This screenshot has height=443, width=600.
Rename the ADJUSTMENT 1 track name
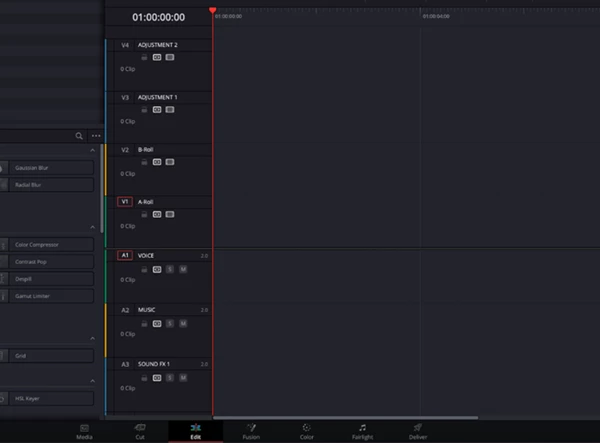click(x=158, y=98)
